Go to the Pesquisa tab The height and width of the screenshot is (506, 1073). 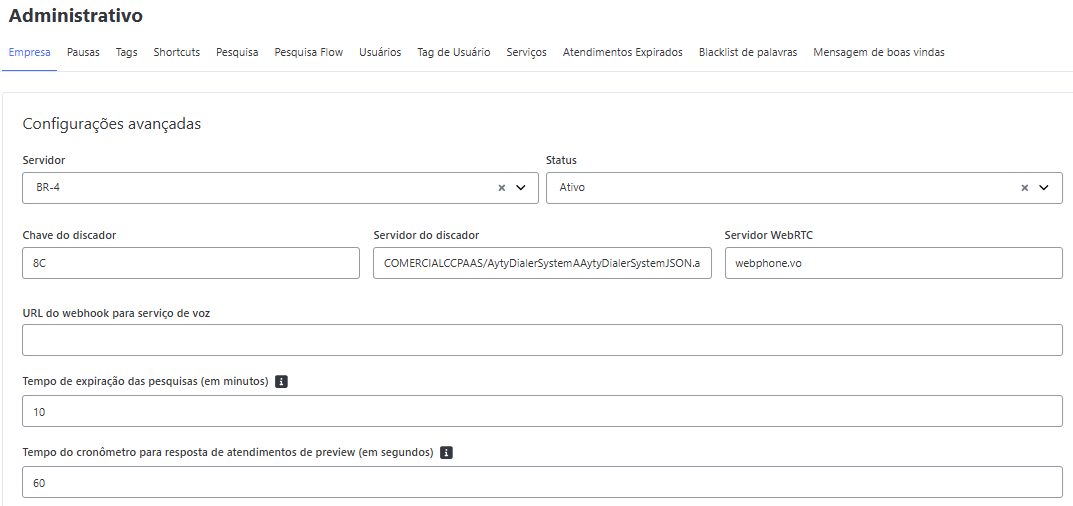237,52
